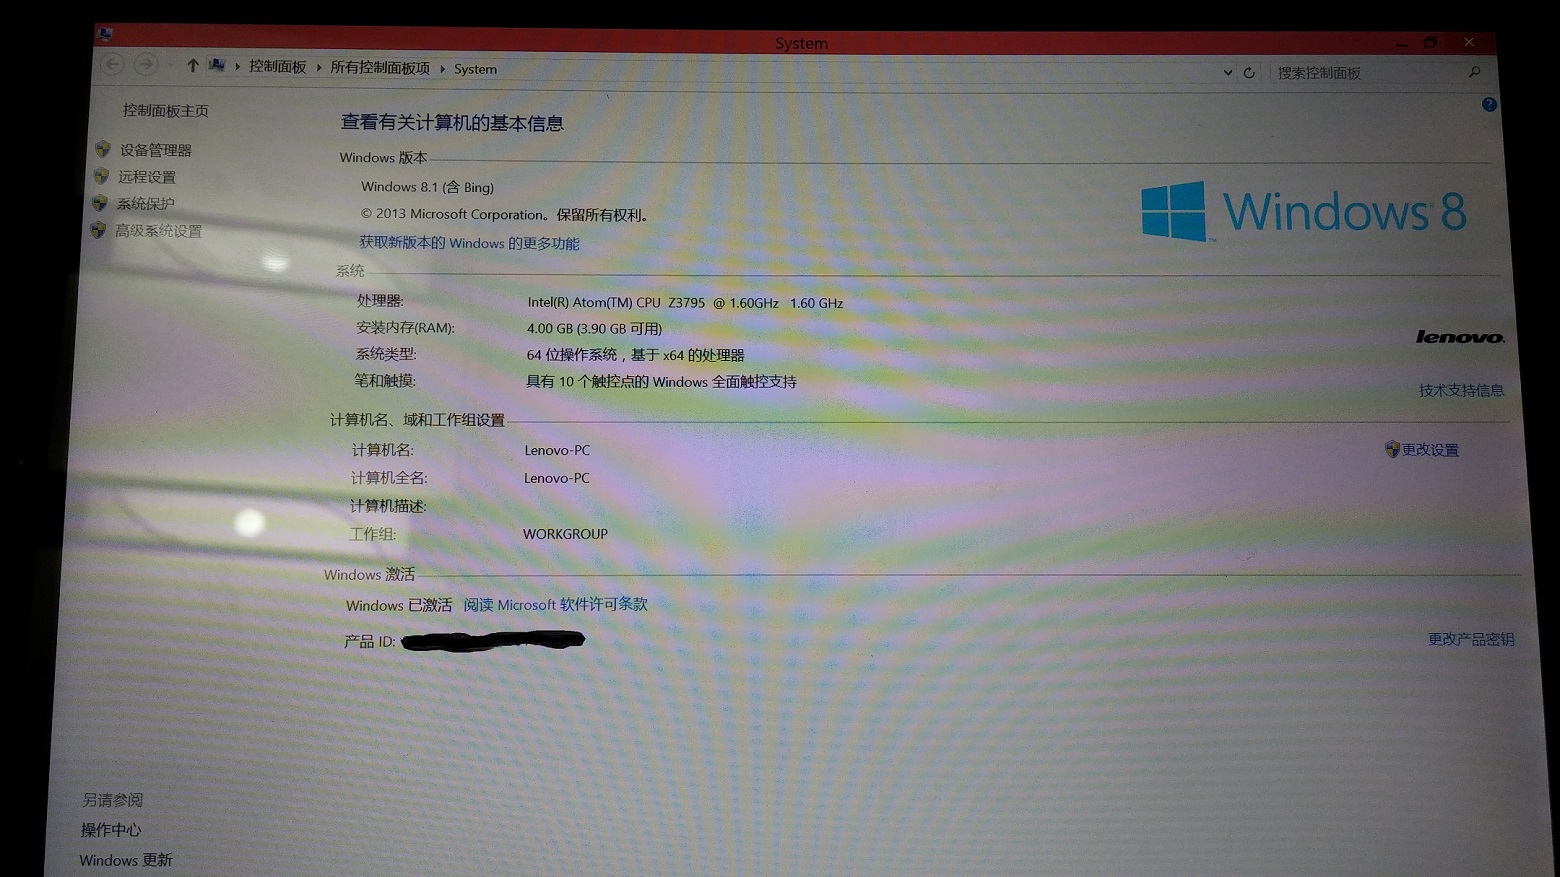Click the 安装内存(RAM) label
The width and height of the screenshot is (1560, 877).
click(405, 327)
